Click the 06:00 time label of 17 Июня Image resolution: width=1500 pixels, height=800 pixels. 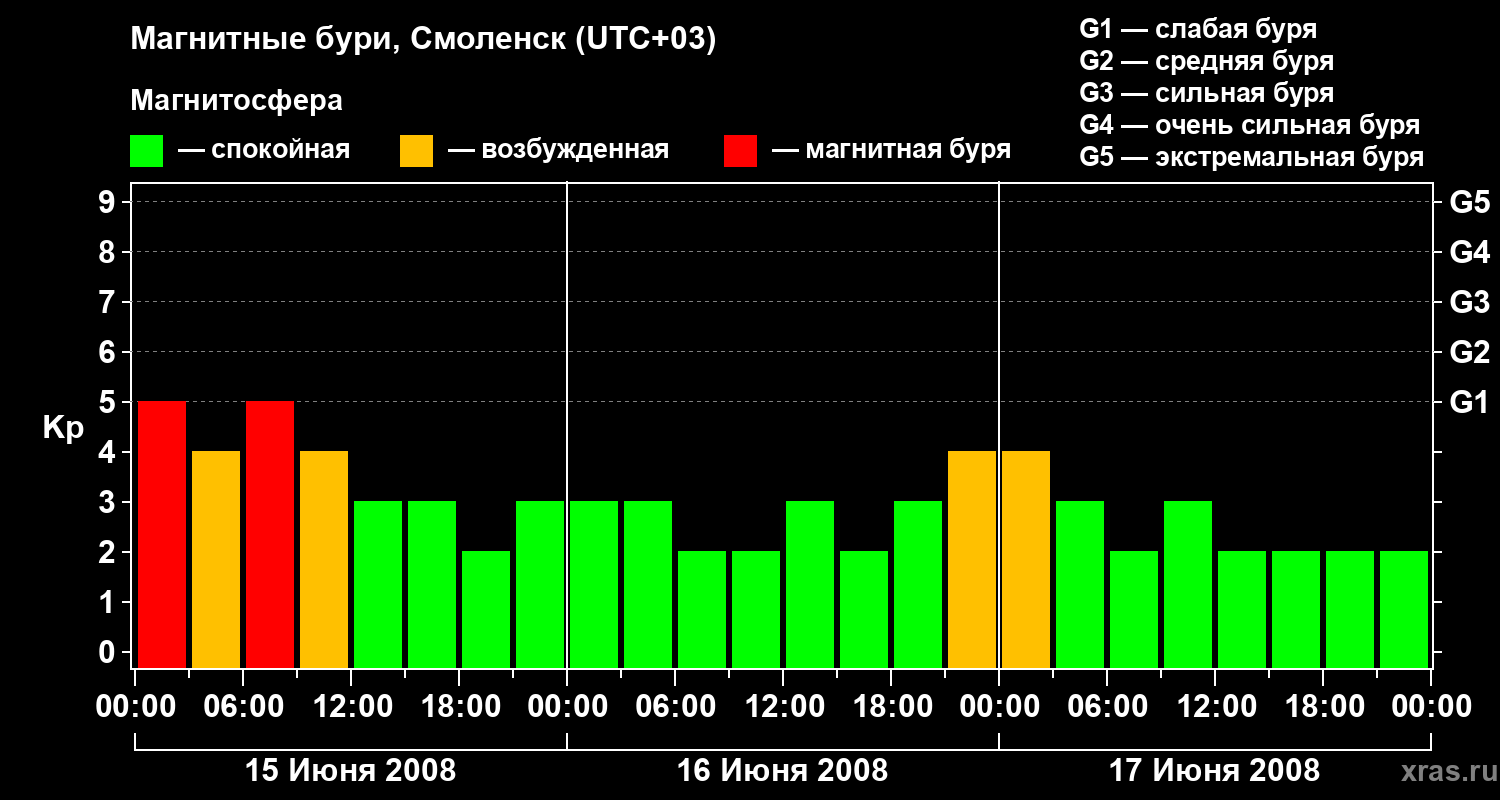1107,707
